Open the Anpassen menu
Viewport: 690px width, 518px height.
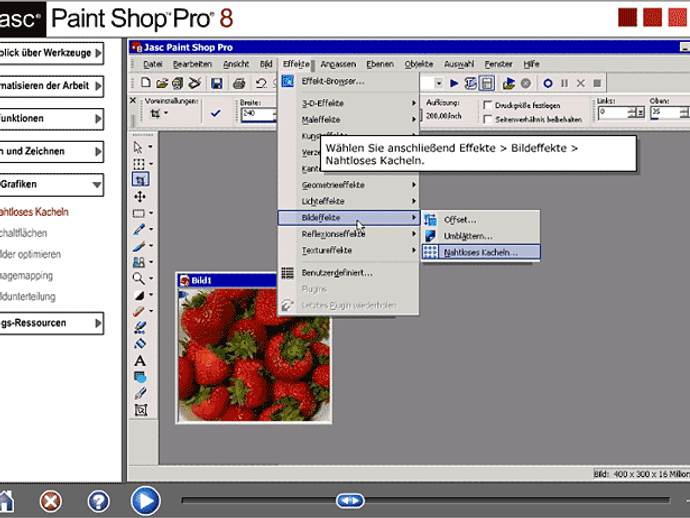click(x=338, y=64)
